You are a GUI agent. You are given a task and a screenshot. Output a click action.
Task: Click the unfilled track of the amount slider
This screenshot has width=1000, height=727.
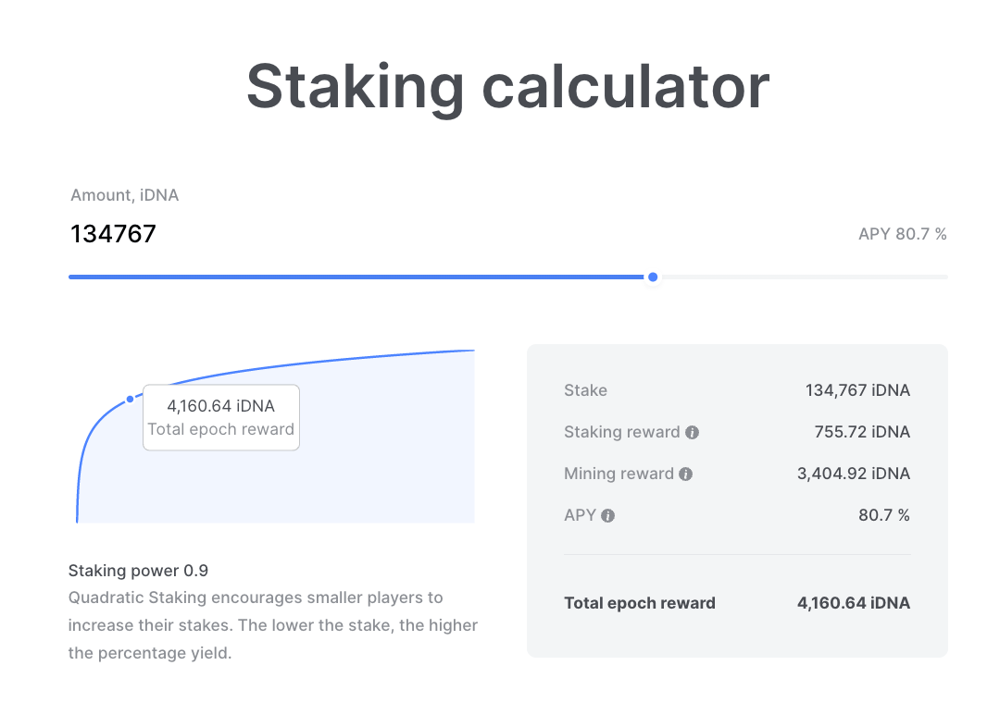coord(800,277)
